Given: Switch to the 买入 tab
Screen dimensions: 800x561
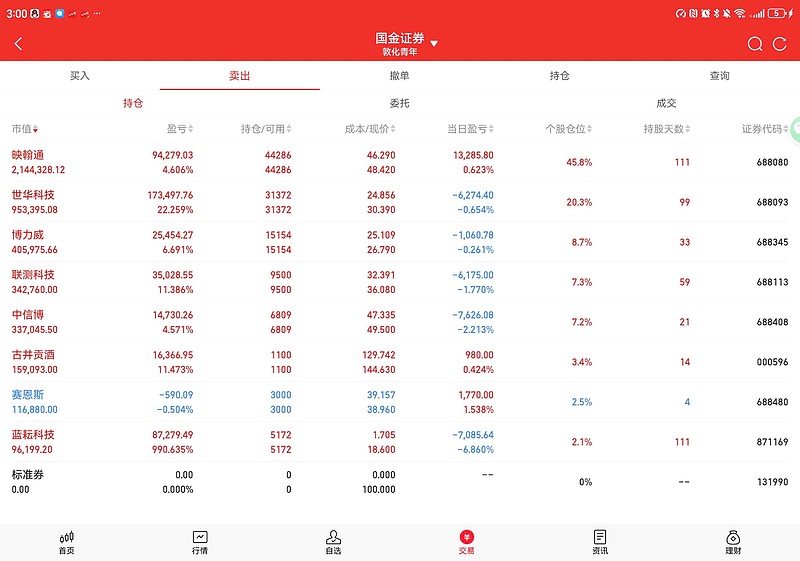Looking at the screenshot, I should (80, 76).
